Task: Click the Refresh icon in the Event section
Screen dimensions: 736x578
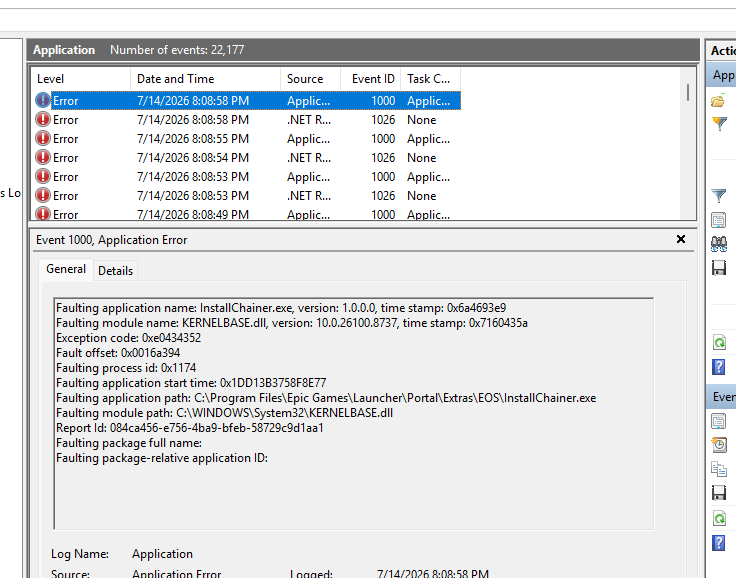Action: click(719, 518)
